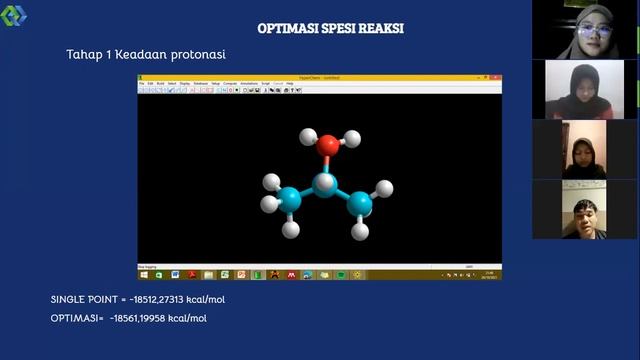Click the second participant video thumbnail
Screen dimensions: 640x360
pyautogui.click(x=584, y=89)
